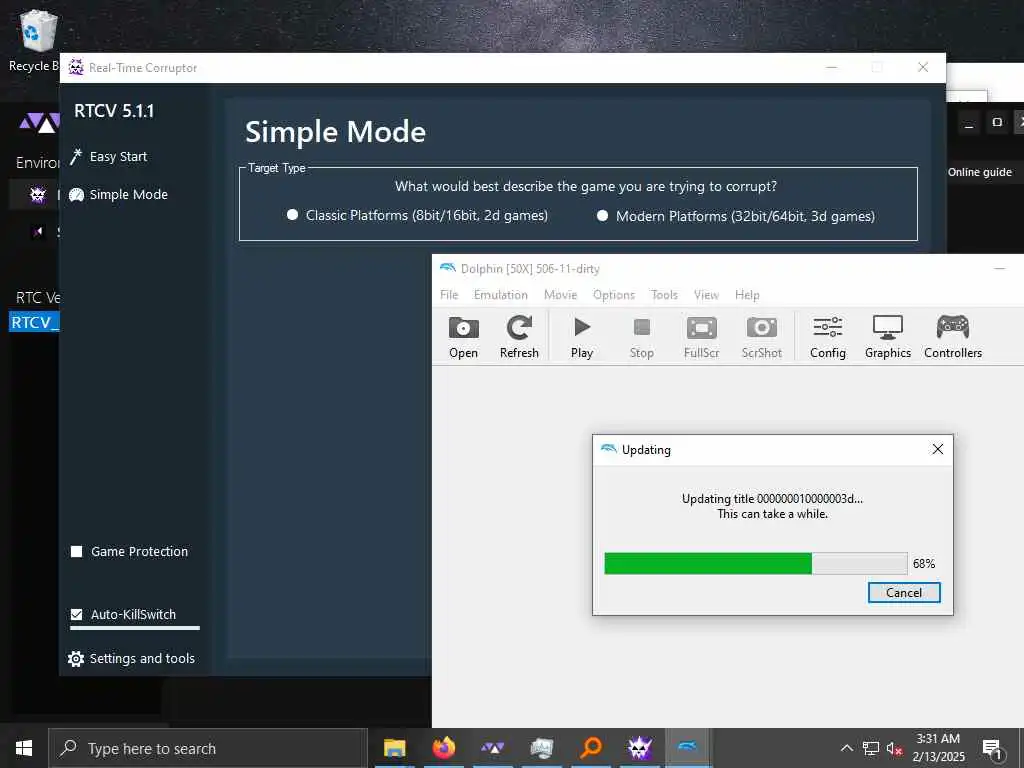Click the Open toolbar icon in Dolphin
The image size is (1024, 768).
[463, 336]
